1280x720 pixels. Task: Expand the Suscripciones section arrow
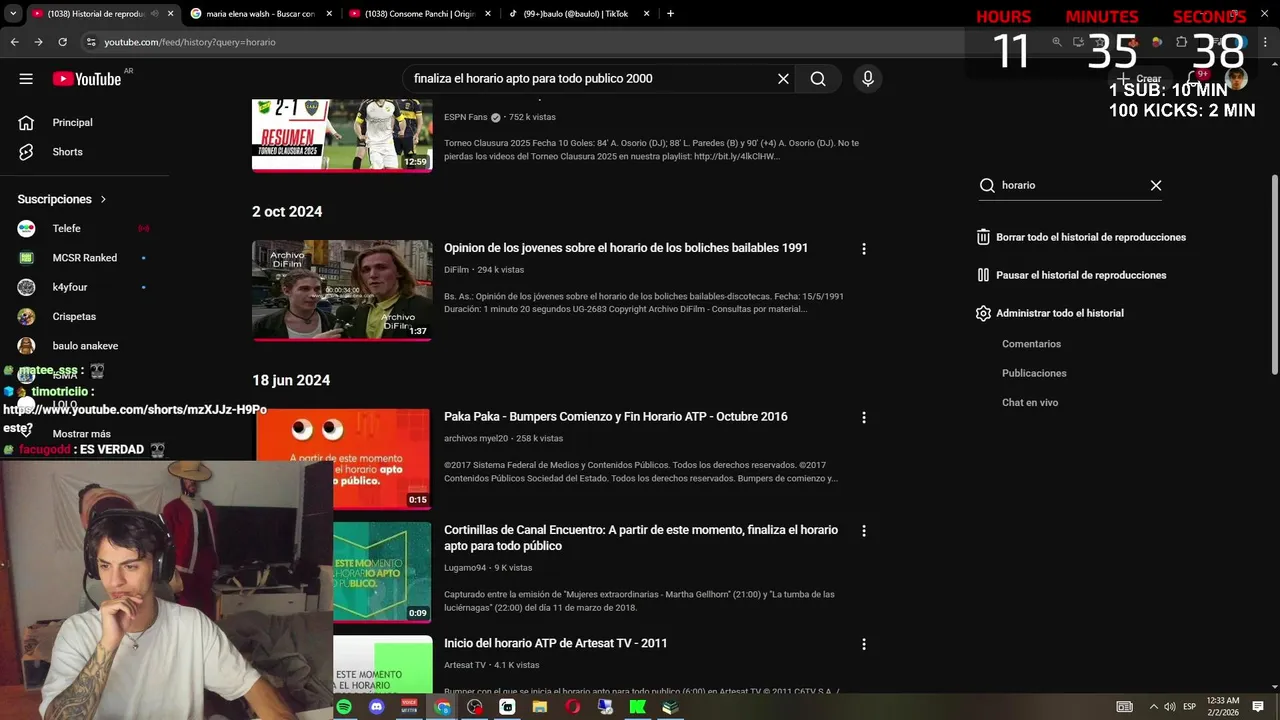tap(103, 199)
